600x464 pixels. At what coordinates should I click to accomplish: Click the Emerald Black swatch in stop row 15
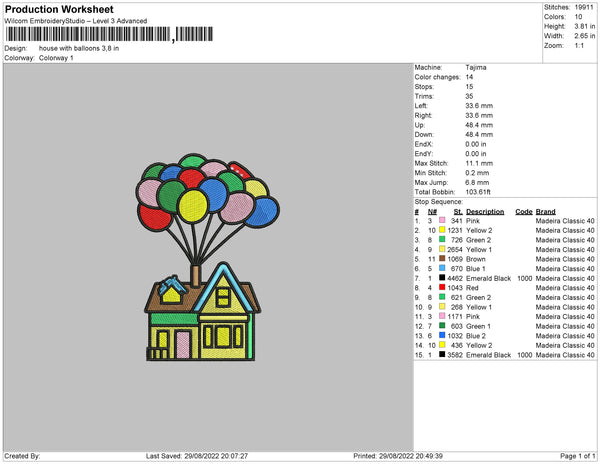(x=442, y=354)
